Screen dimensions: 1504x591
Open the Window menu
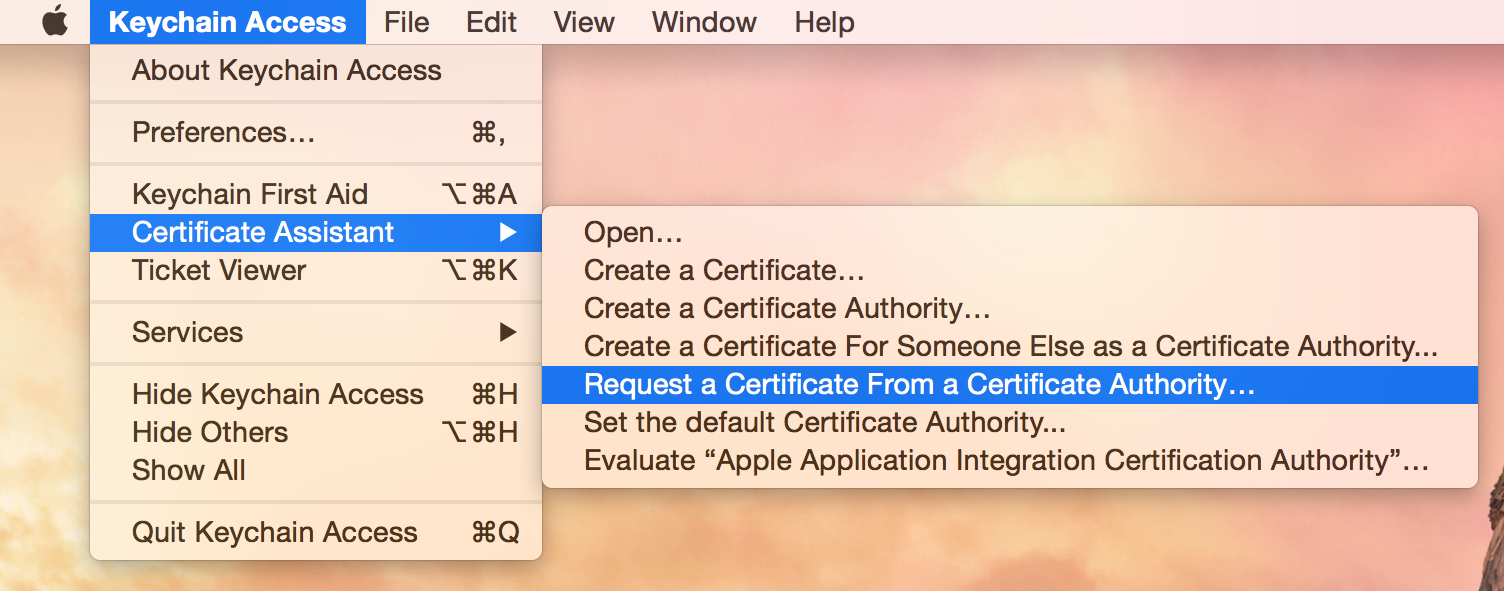pyautogui.click(x=703, y=21)
